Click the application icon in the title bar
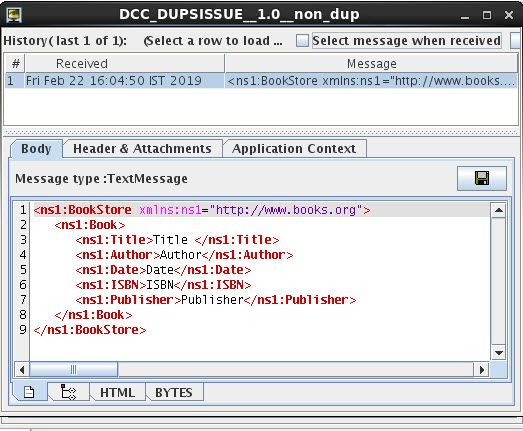523x431 pixels. point(14,15)
